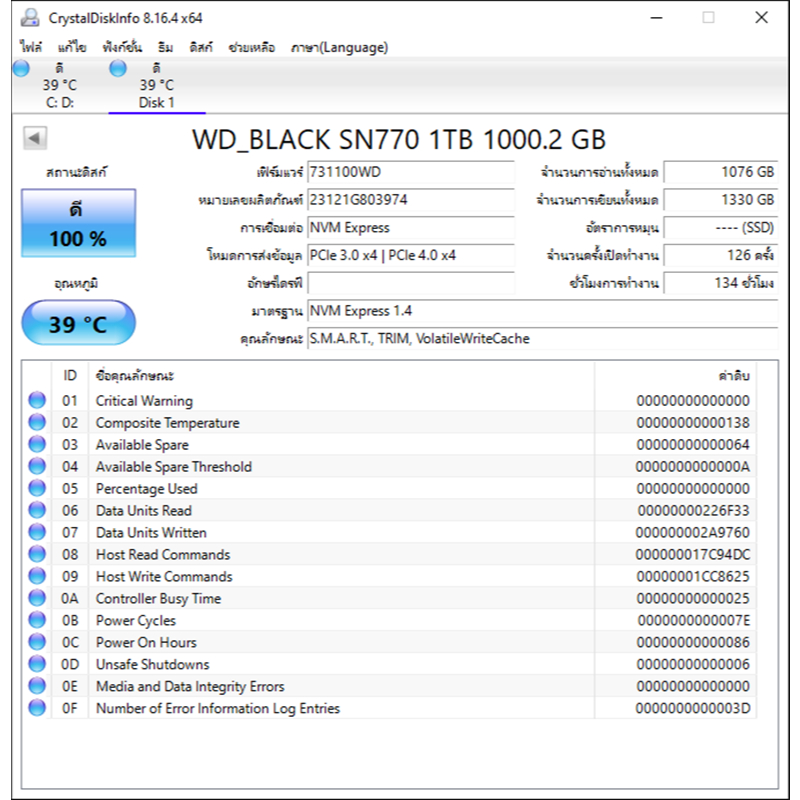800x800 pixels.
Task: Click the serial number field 23121G803974
Action: (410, 200)
